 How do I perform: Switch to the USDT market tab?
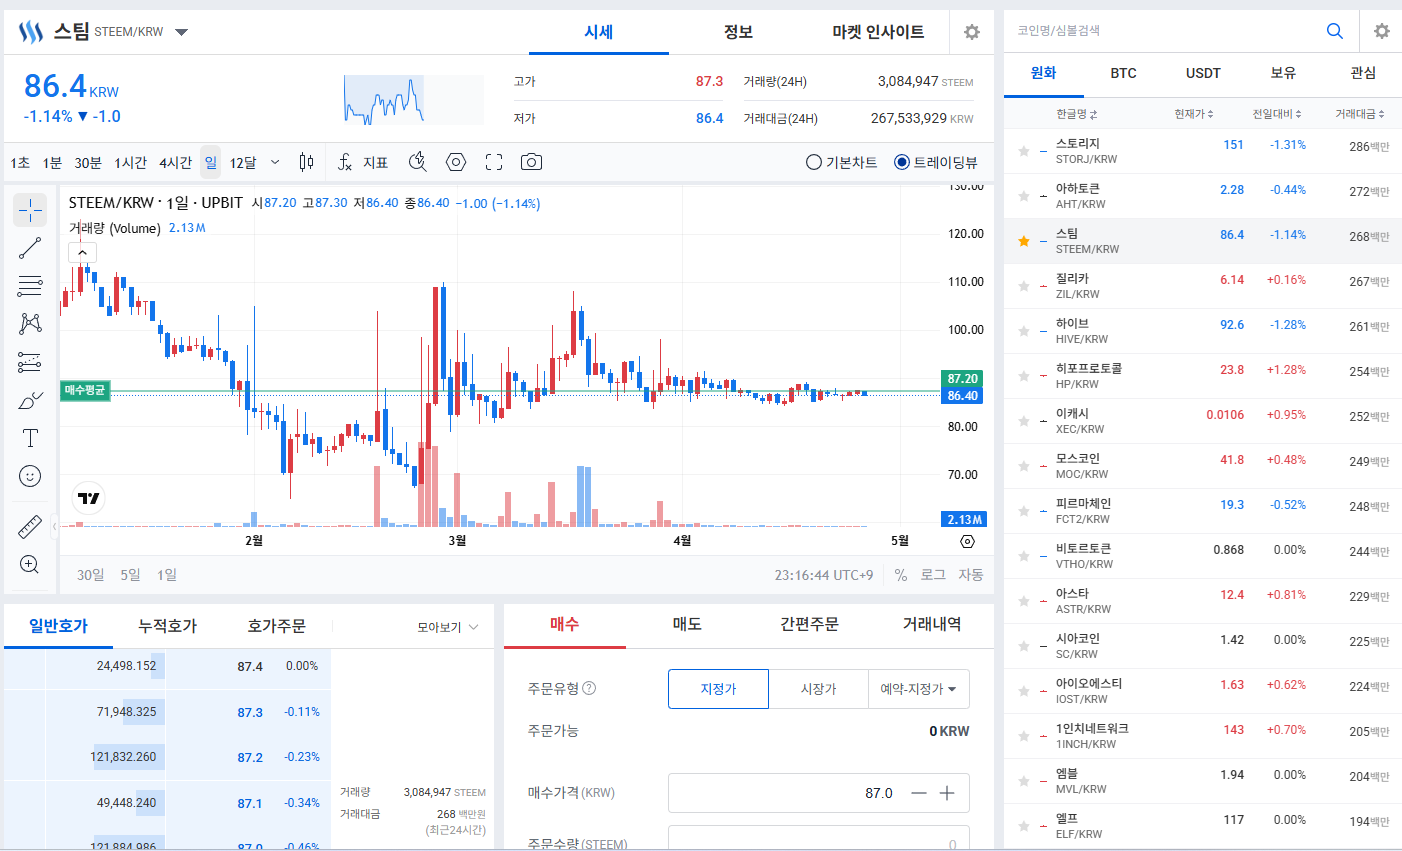coord(1203,73)
